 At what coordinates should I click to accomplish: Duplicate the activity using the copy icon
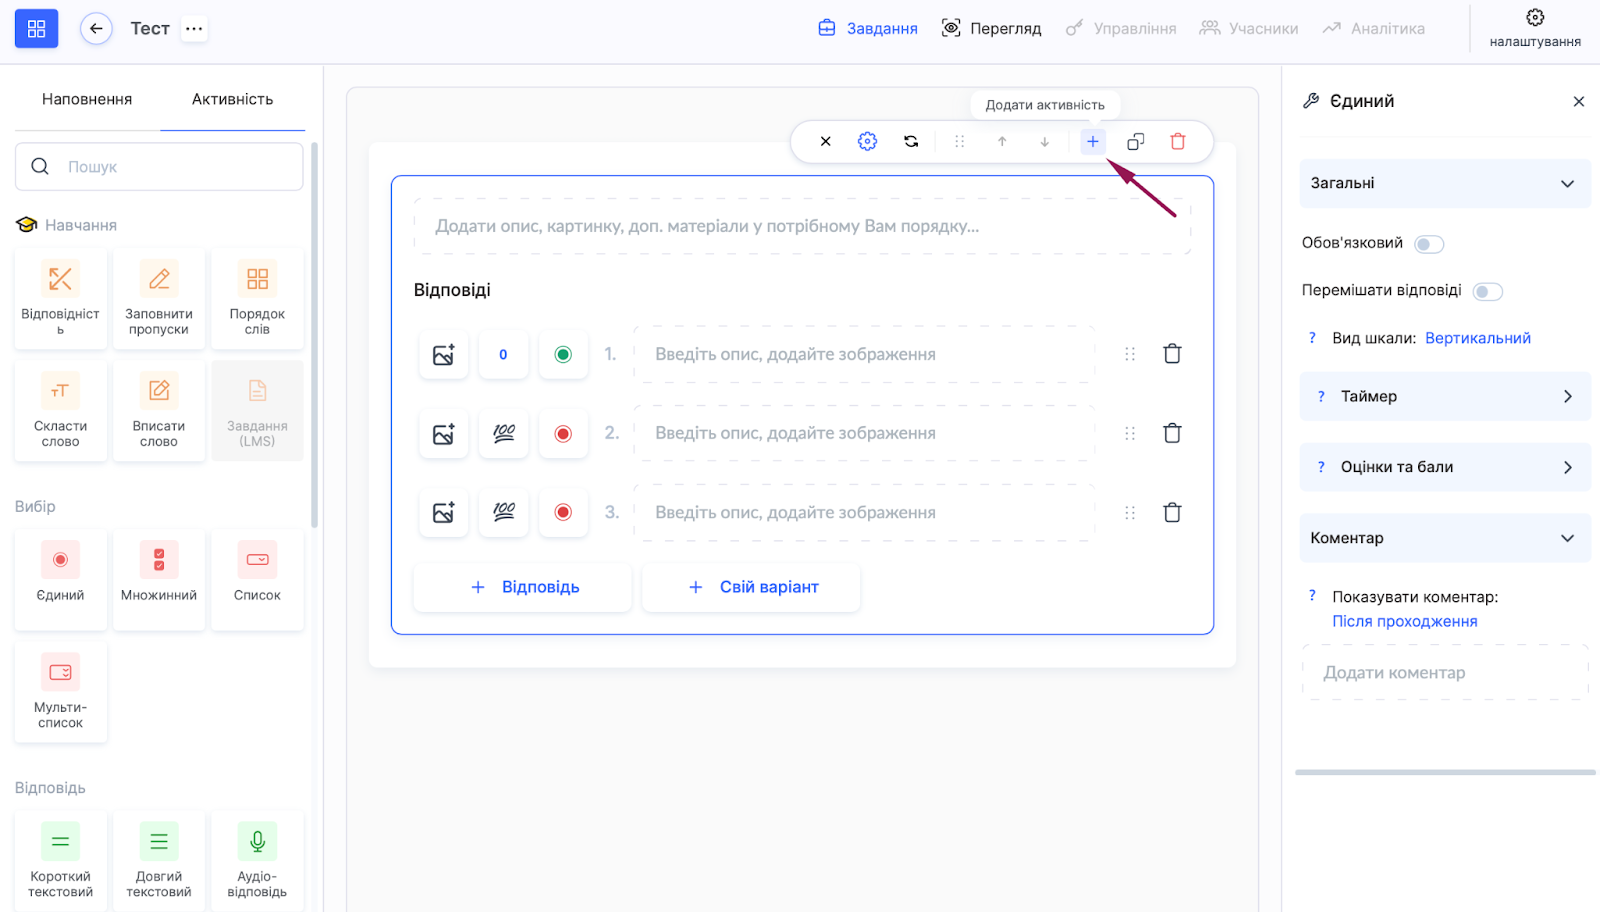point(1135,142)
